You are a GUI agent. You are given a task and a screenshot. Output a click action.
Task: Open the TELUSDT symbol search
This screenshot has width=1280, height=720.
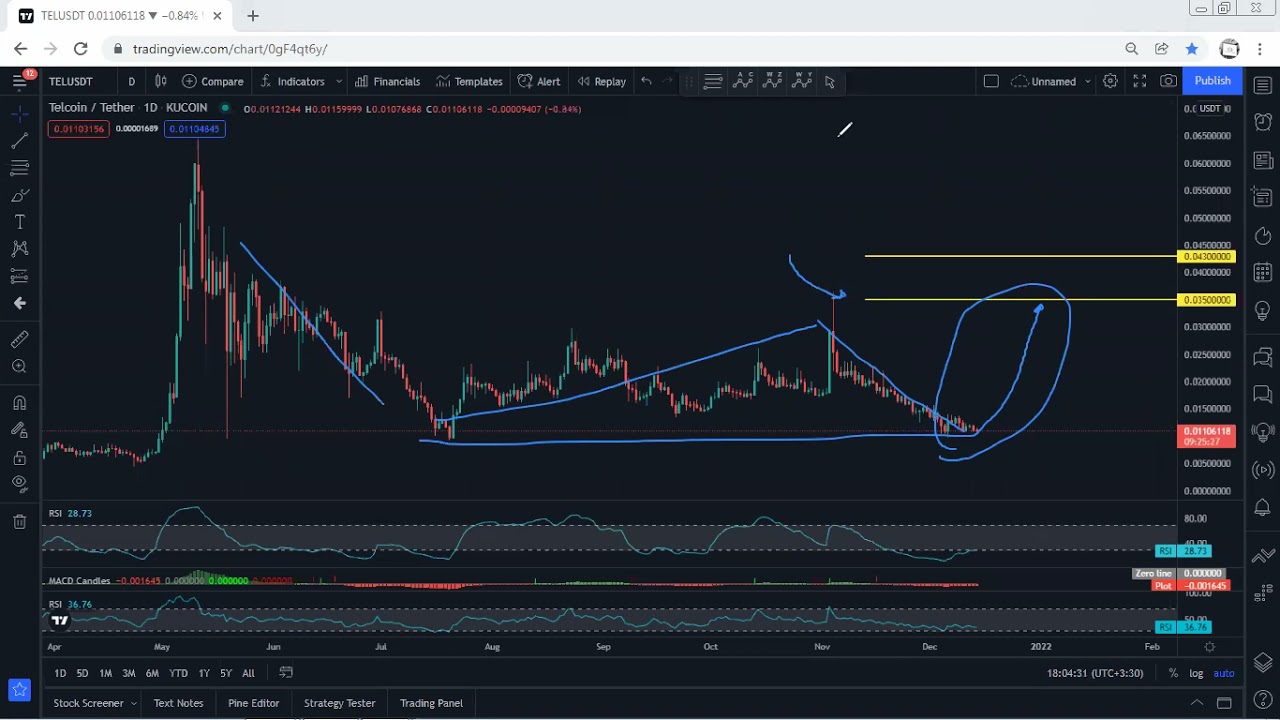(x=71, y=81)
